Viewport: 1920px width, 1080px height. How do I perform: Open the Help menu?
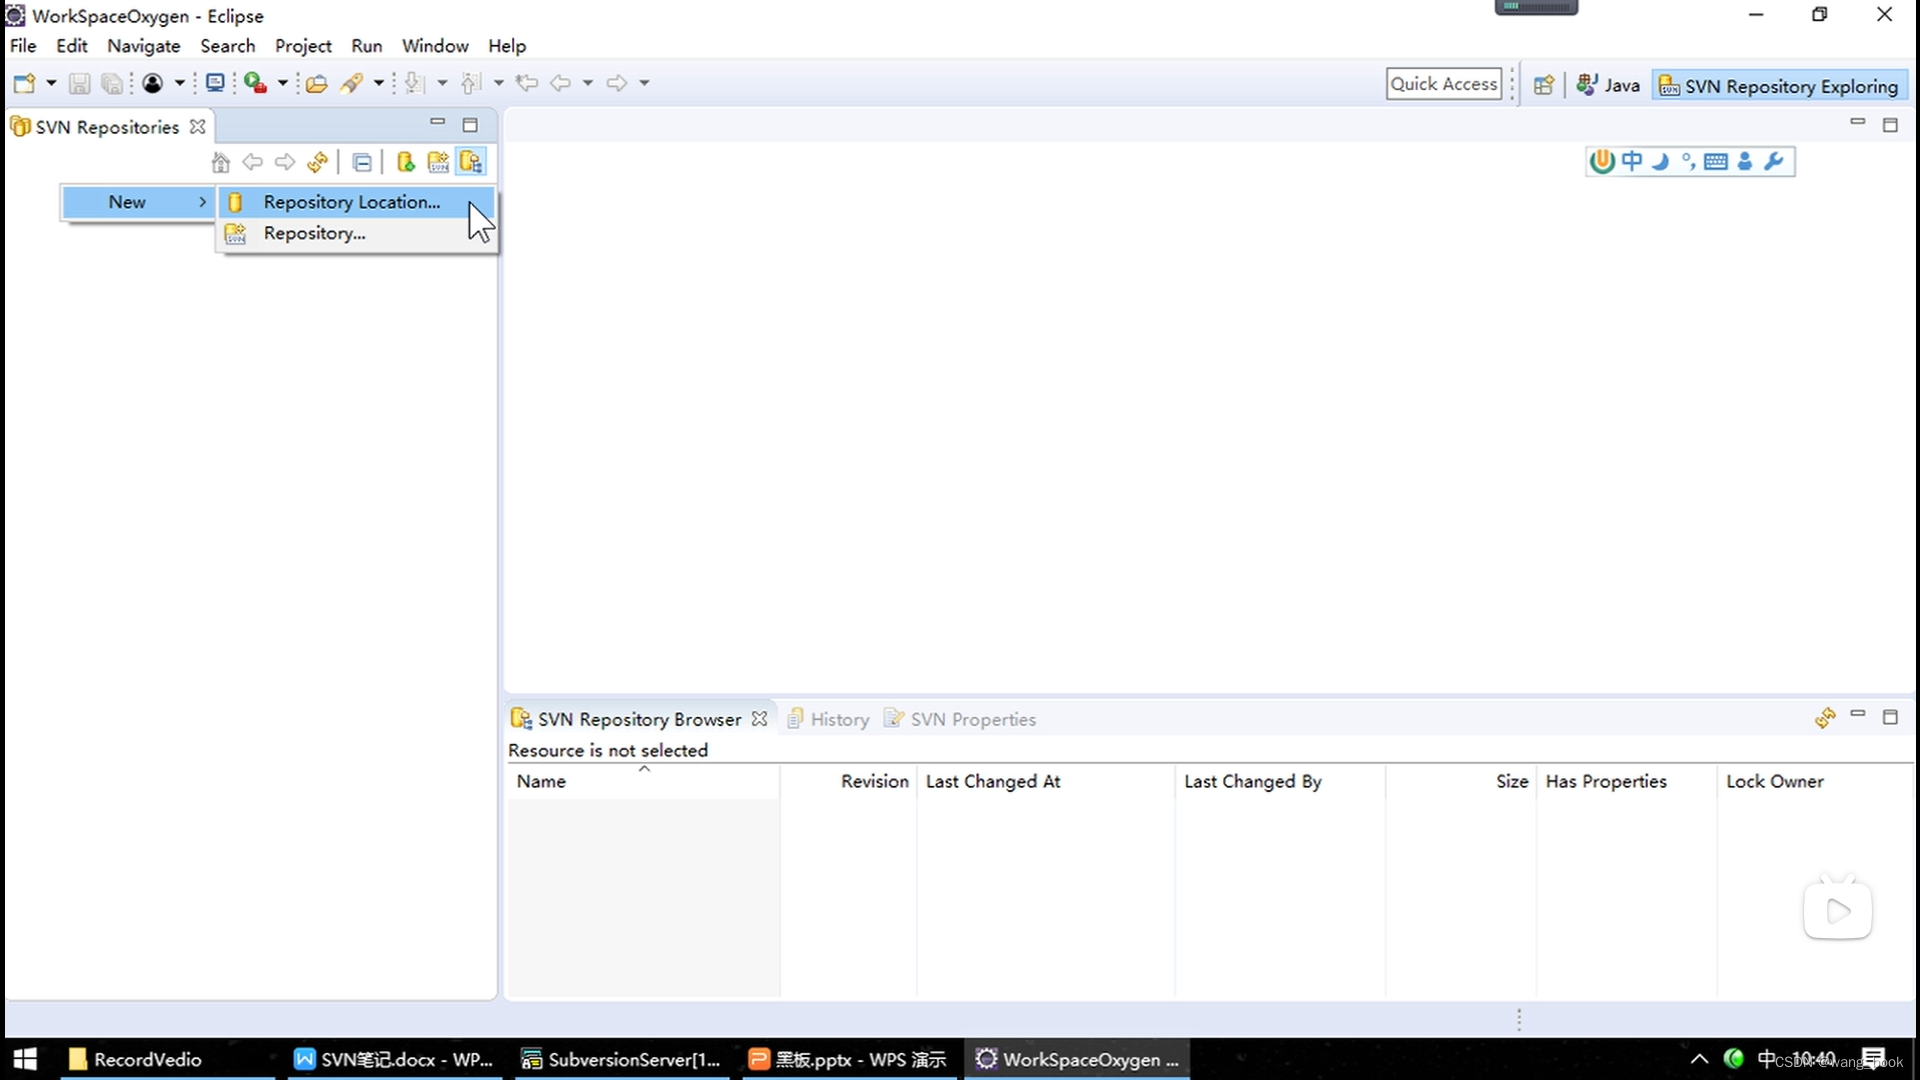tap(507, 46)
